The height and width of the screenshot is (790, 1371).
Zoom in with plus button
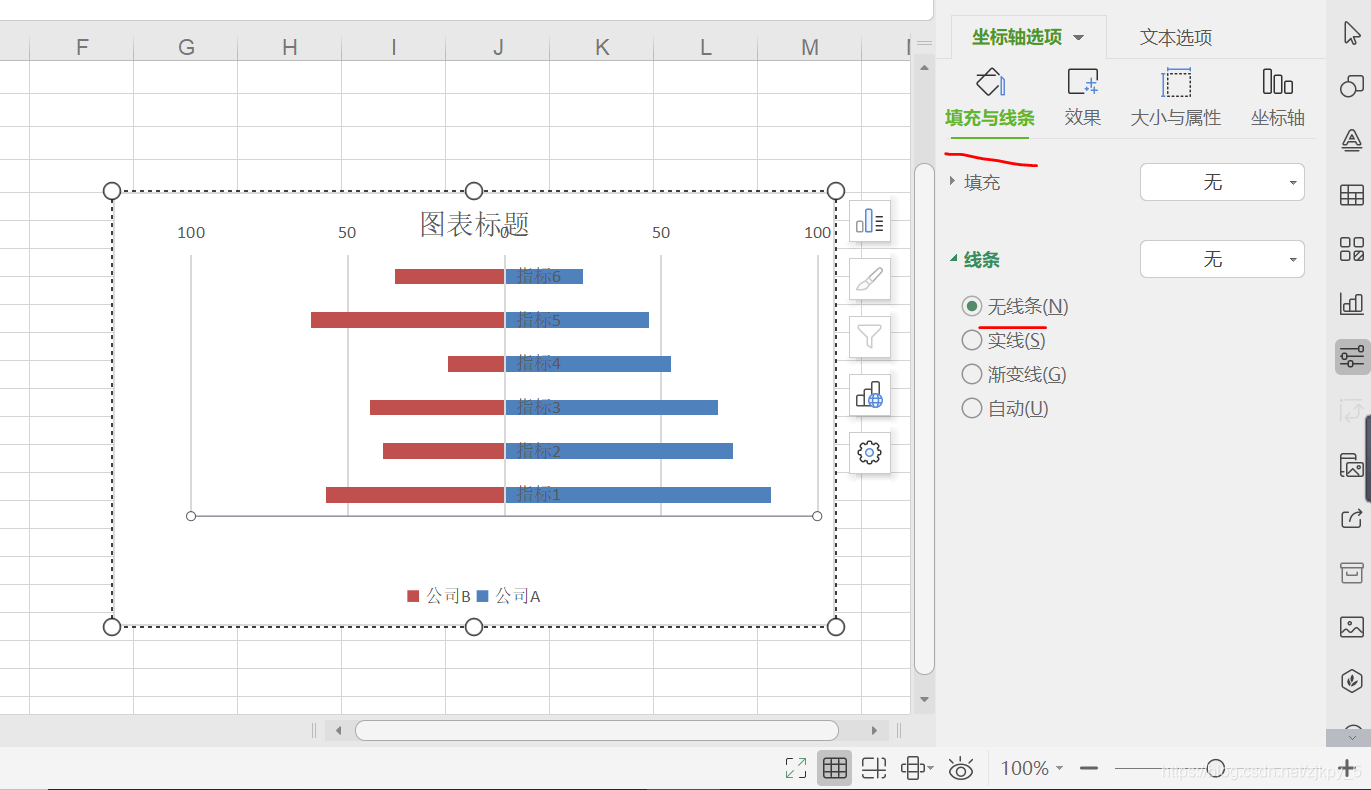tap(1346, 768)
